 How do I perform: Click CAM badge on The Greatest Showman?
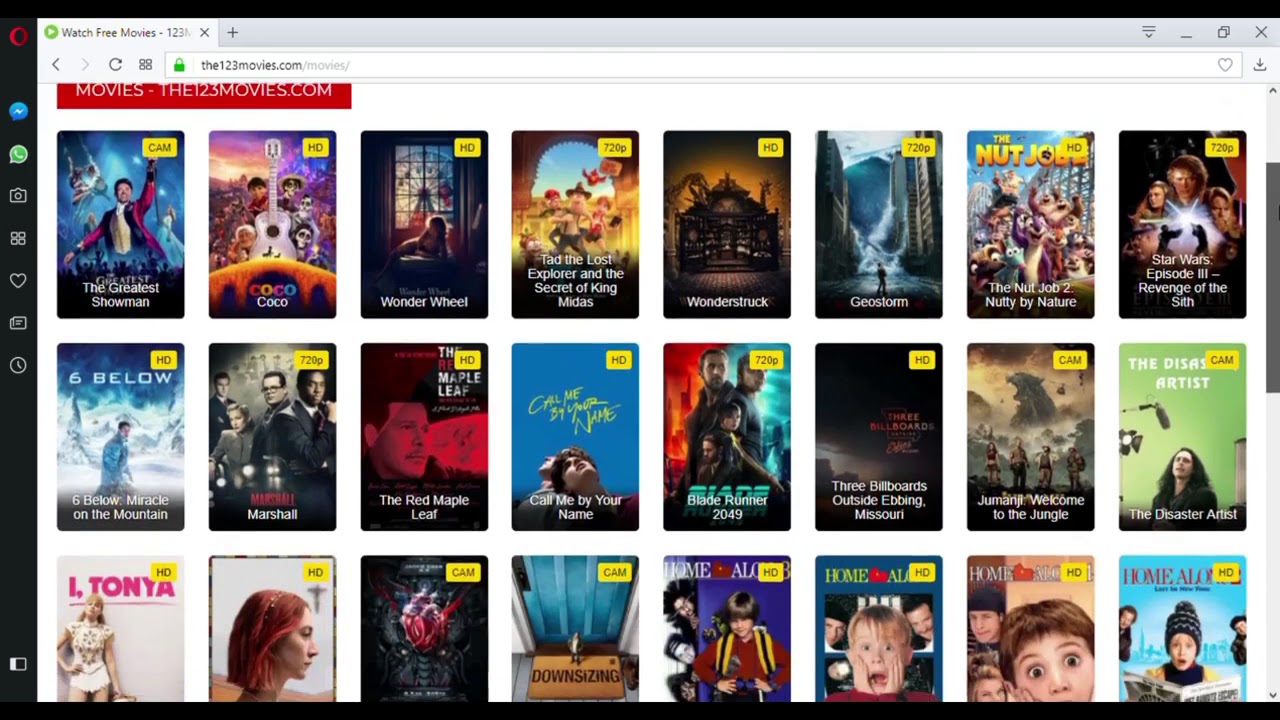tap(159, 147)
